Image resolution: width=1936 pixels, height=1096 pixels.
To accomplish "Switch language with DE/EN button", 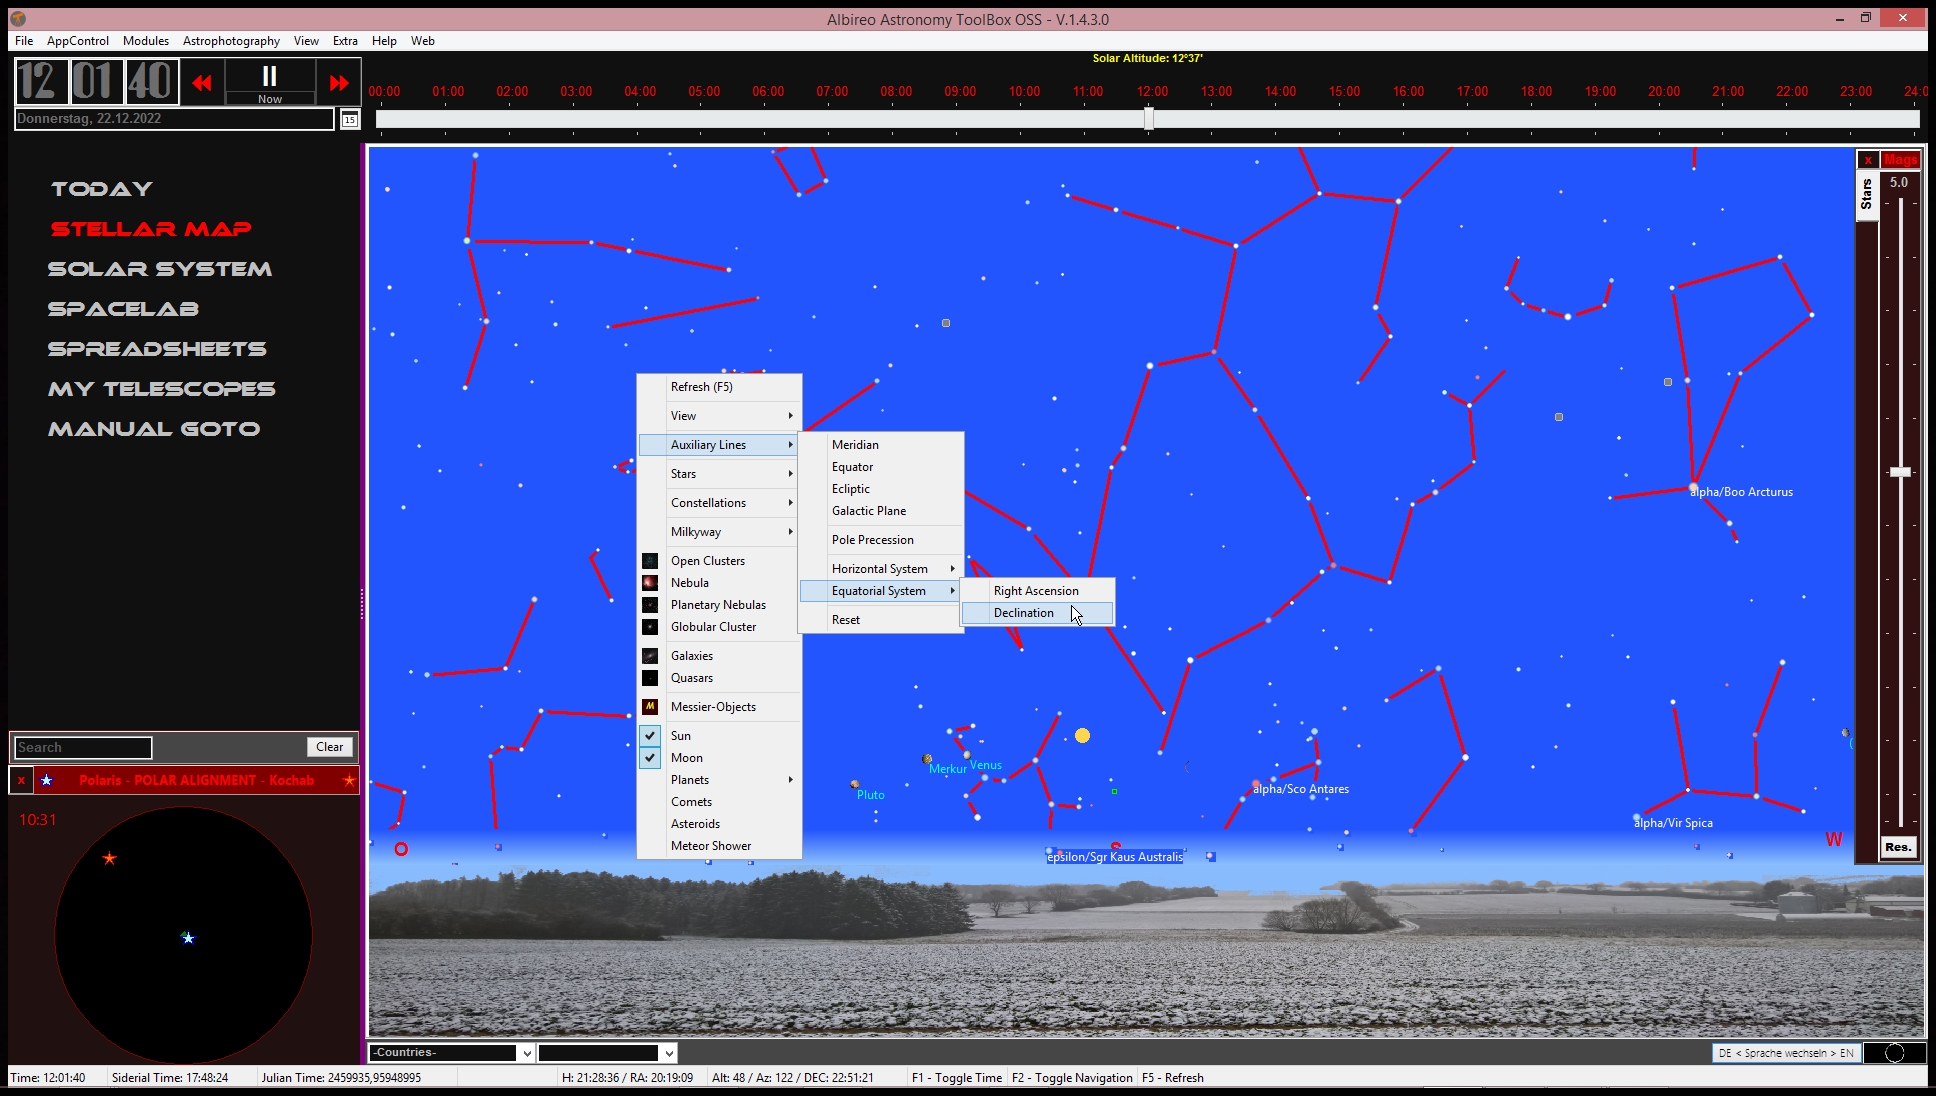I will pos(1786,1053).
